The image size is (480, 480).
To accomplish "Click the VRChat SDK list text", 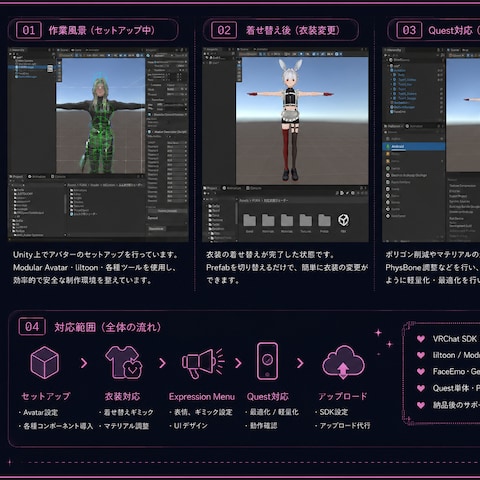I will (x=455, y=339).
